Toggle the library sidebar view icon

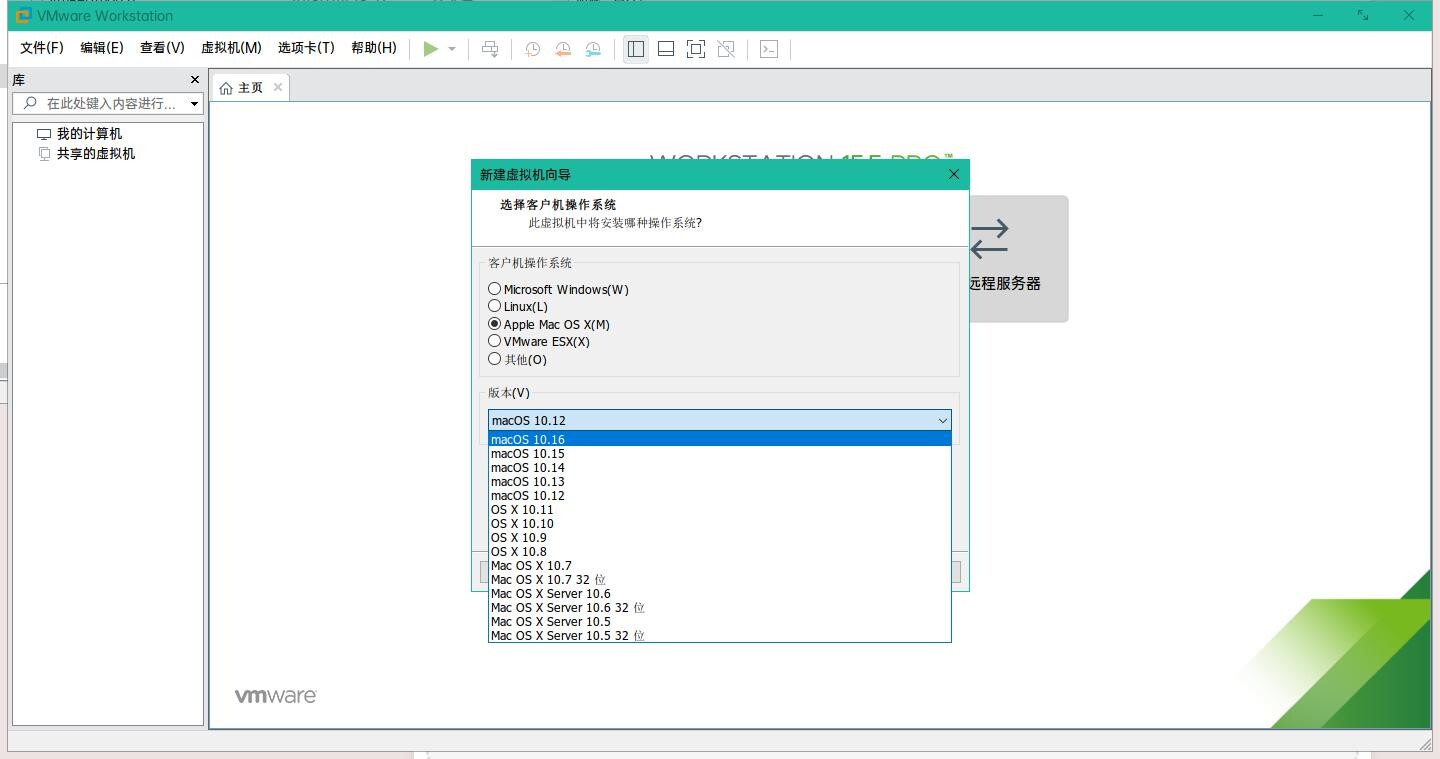click(635, 49)
